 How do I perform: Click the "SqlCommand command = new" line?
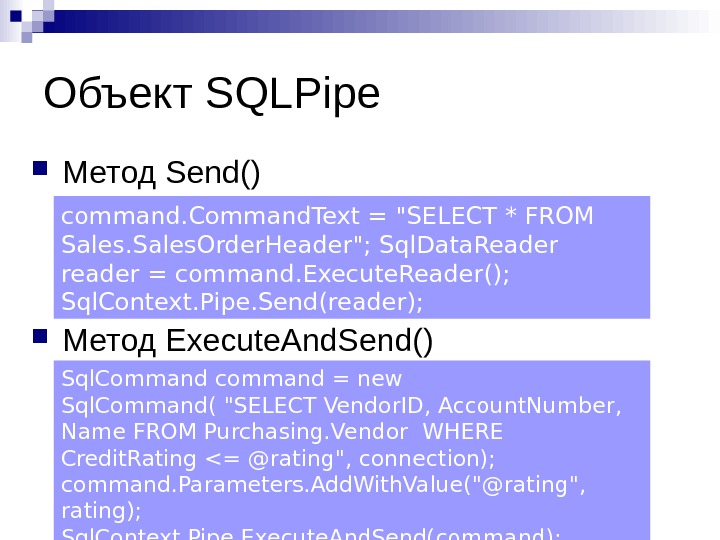pos(232,379)
